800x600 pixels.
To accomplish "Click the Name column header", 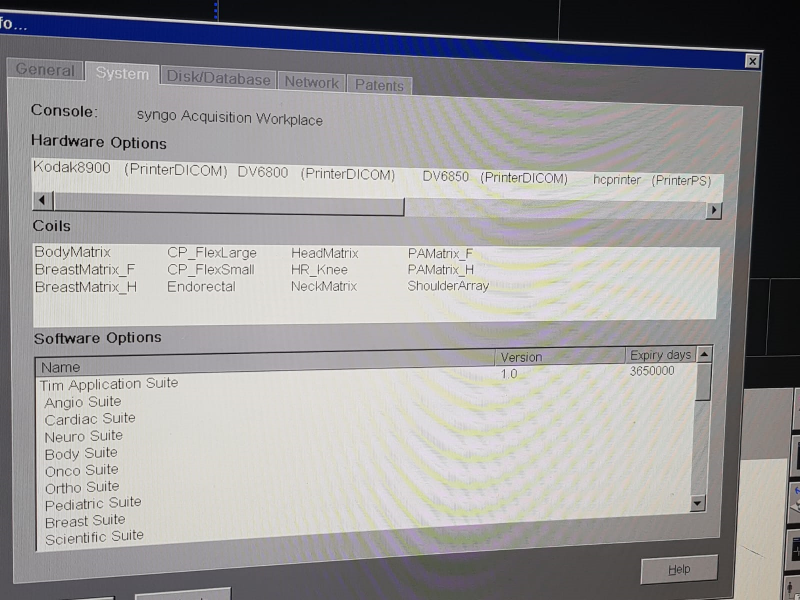I will coord(60,367).
